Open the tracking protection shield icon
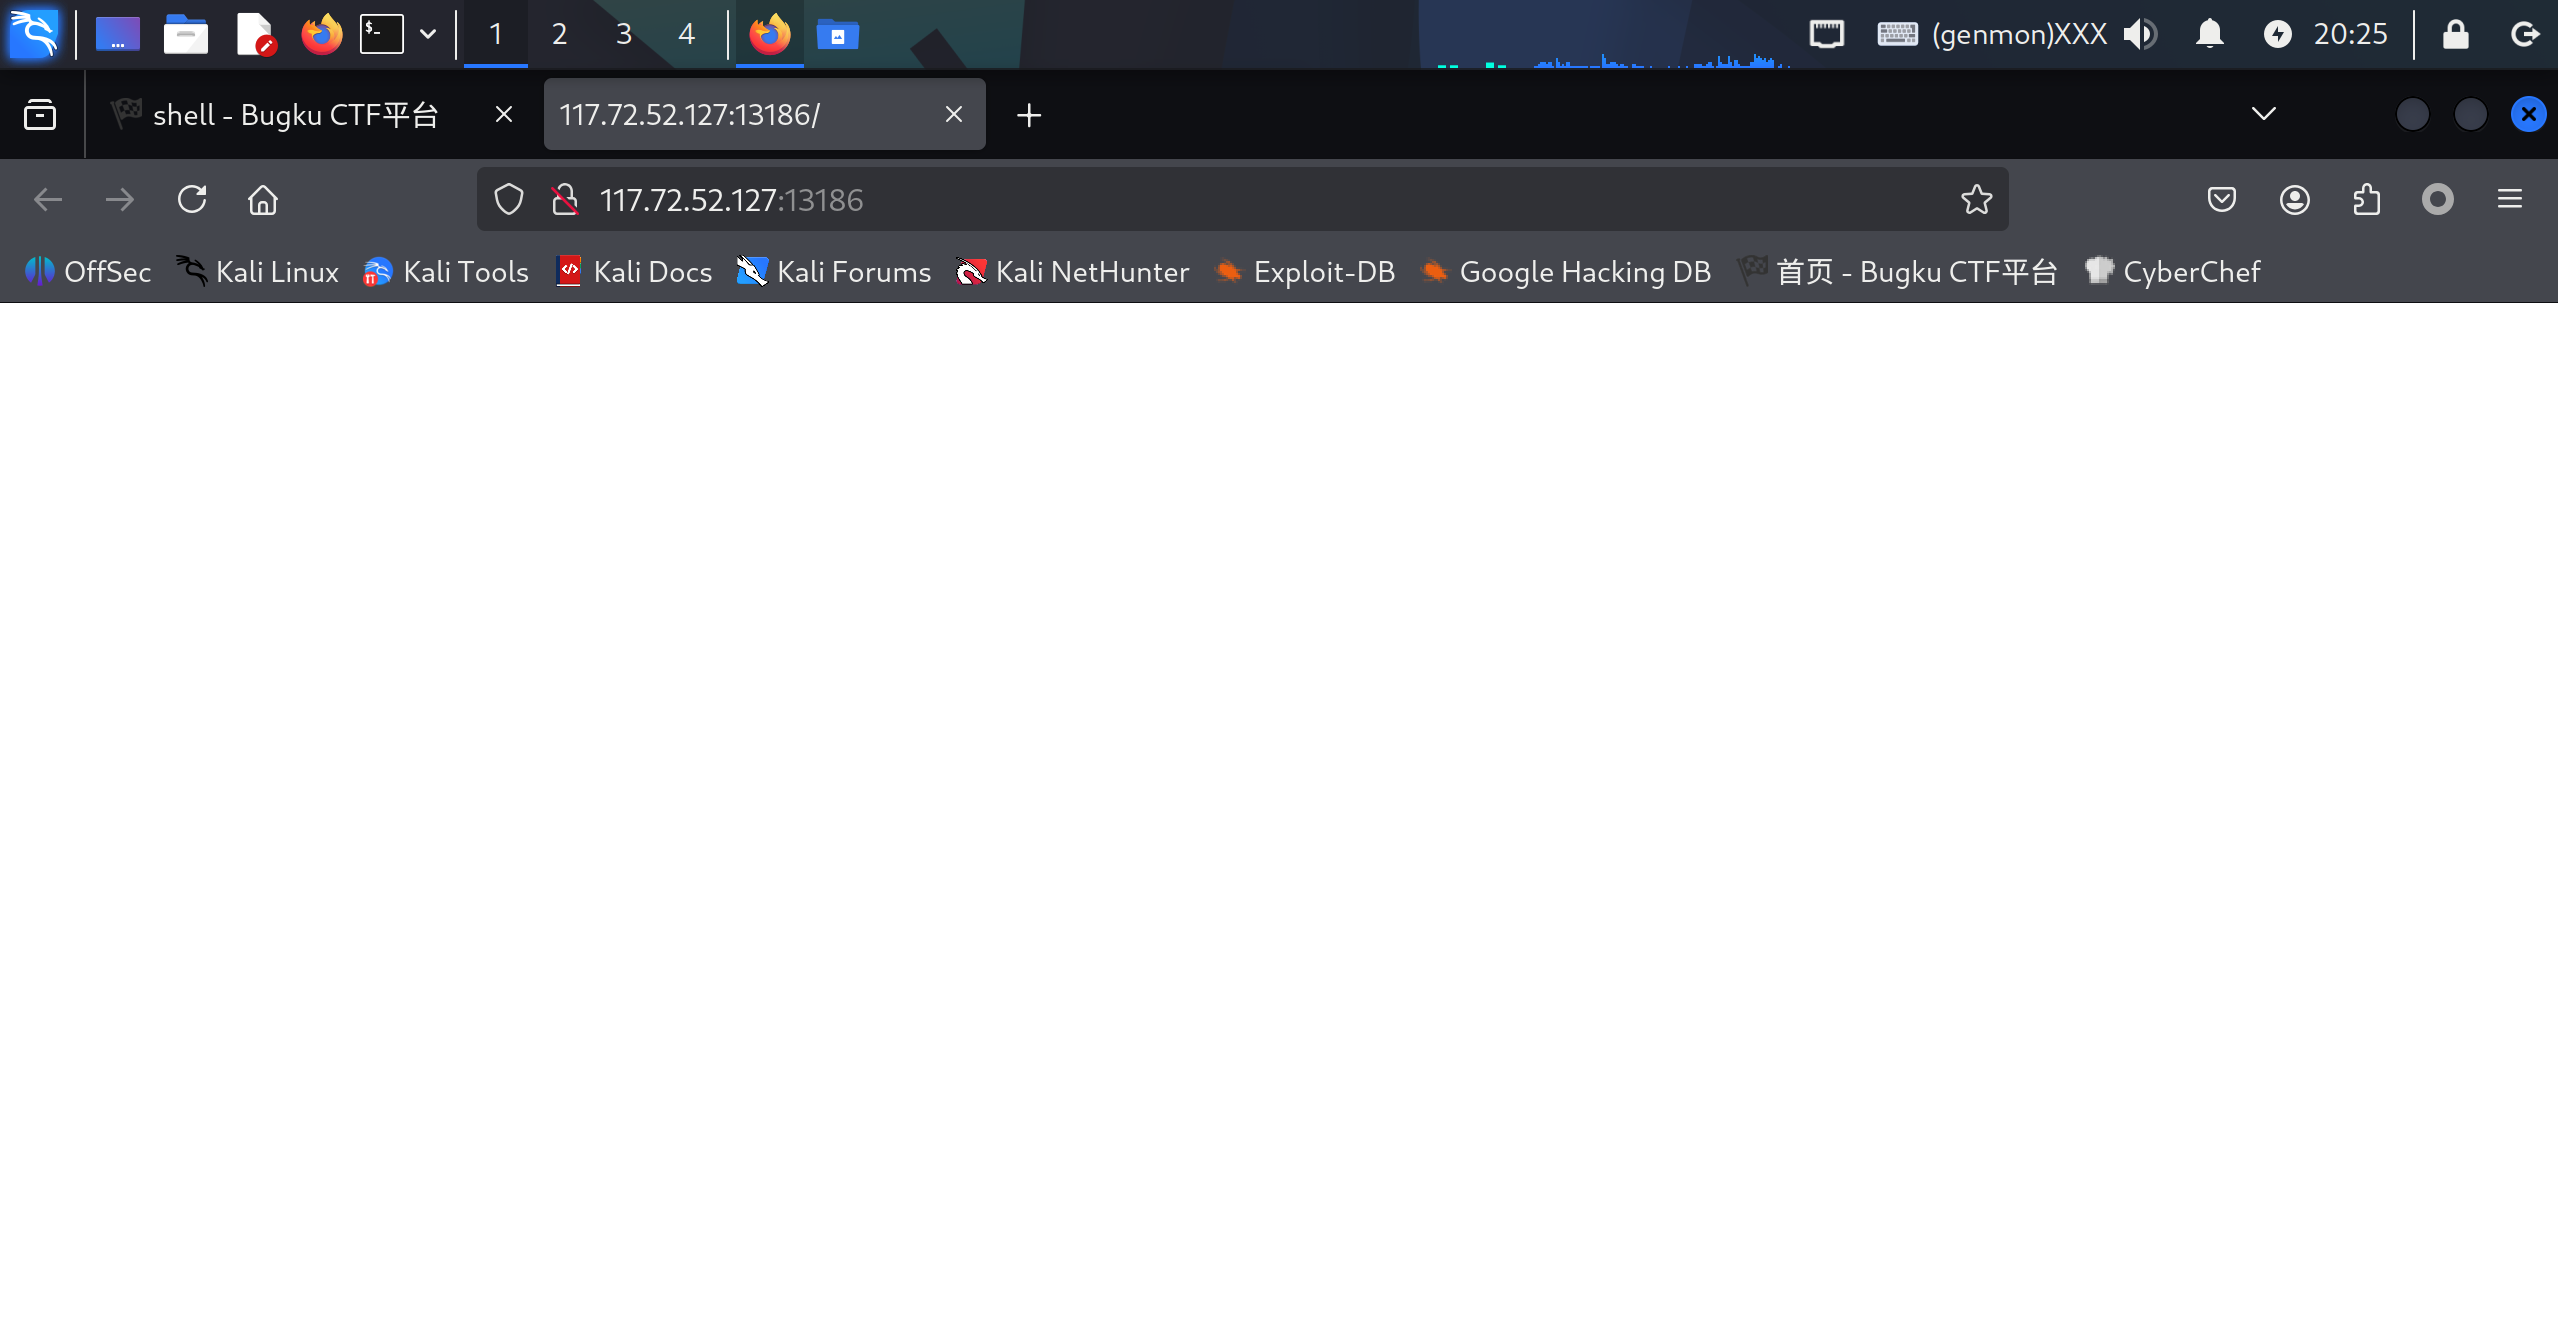Screen dimensions: 2558x1344 pos(509,200)
